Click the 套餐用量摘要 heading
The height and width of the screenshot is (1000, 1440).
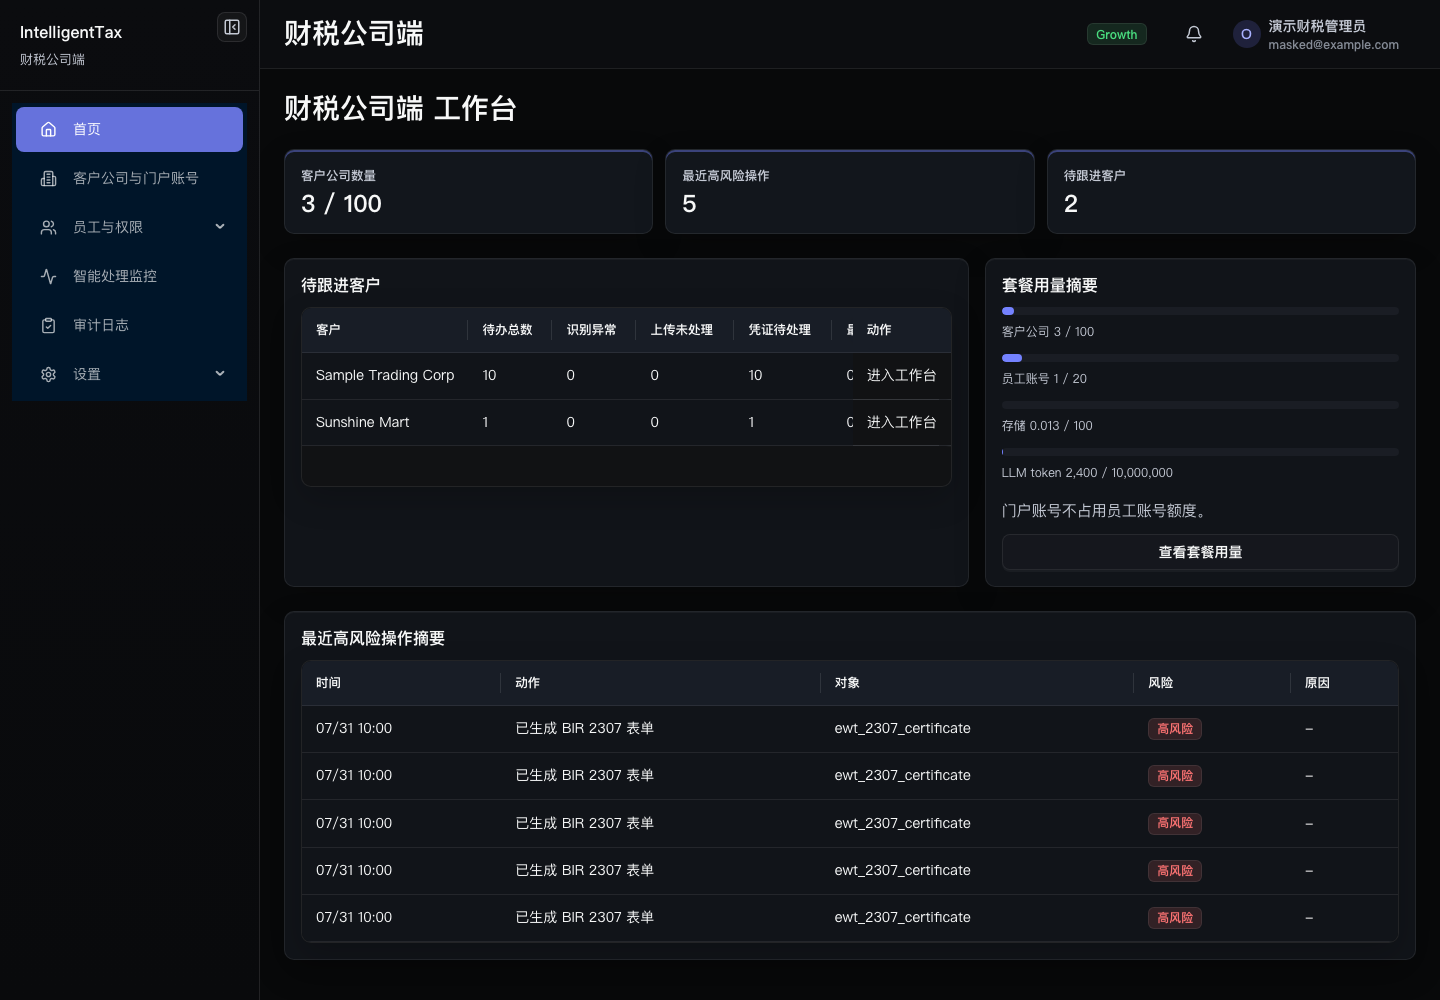[x=1050, y=285]
